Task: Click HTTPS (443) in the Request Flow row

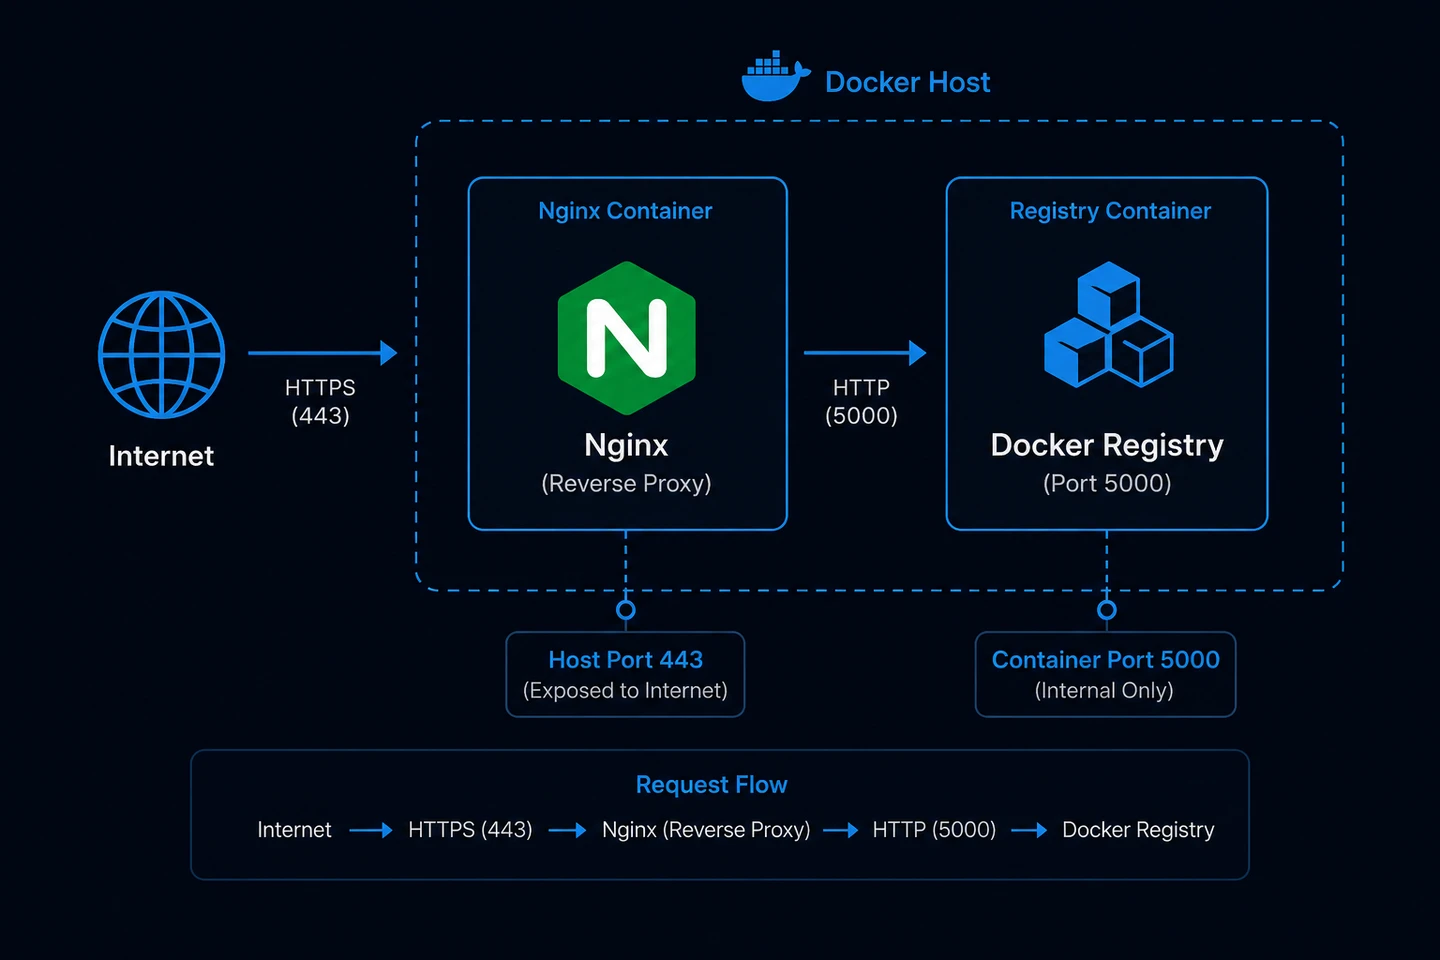Action: (470, 830)
